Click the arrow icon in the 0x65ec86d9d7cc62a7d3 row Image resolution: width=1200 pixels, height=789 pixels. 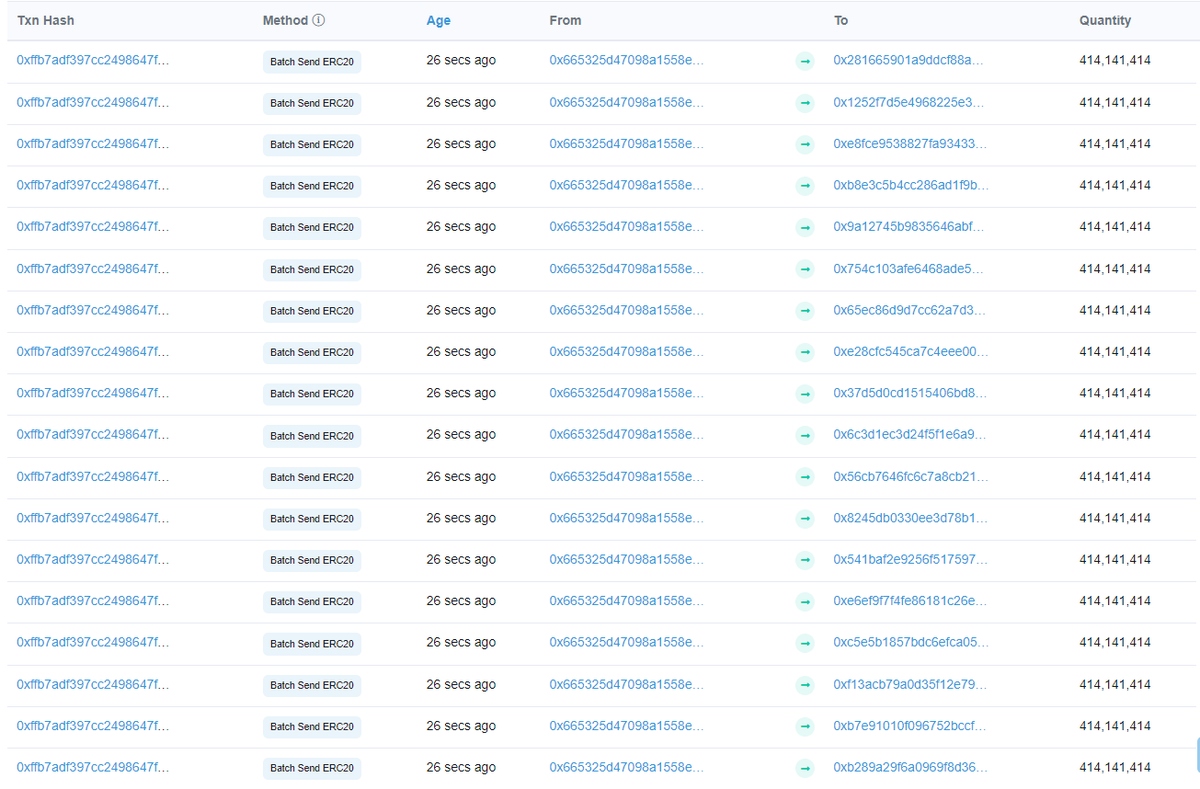pos(805,311)
